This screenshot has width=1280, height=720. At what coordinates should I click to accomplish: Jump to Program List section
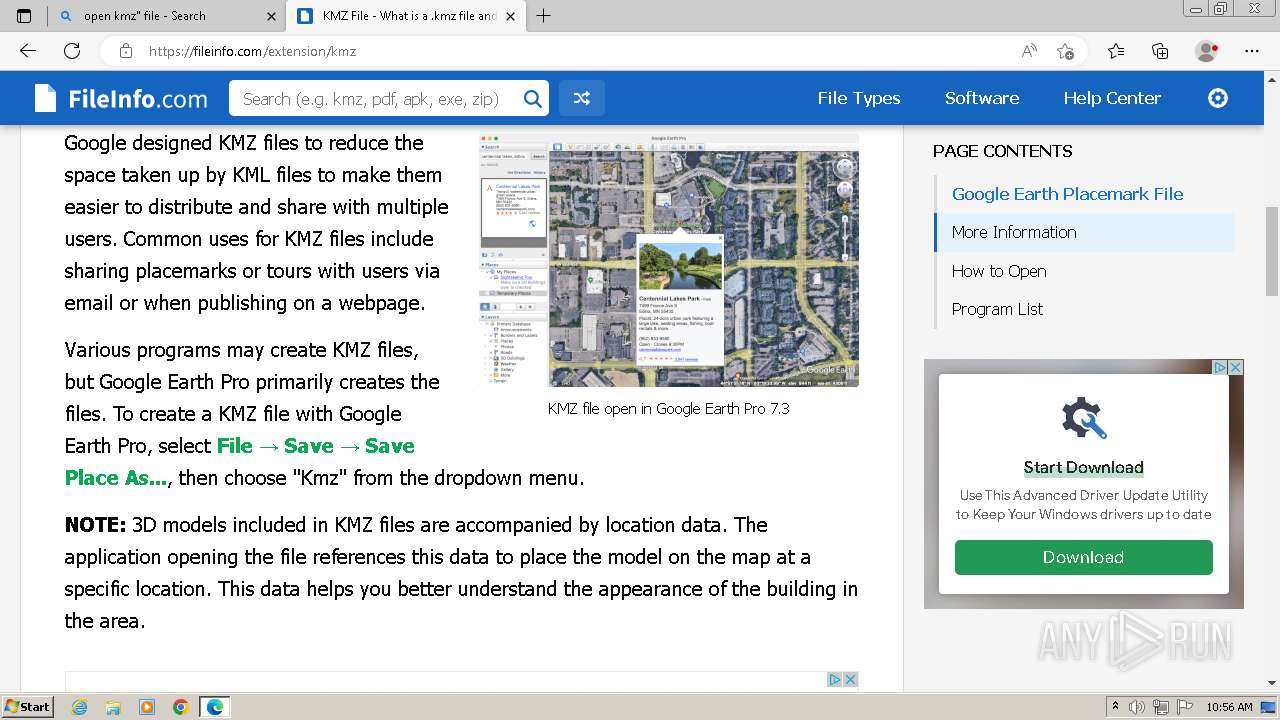(997, 309)
